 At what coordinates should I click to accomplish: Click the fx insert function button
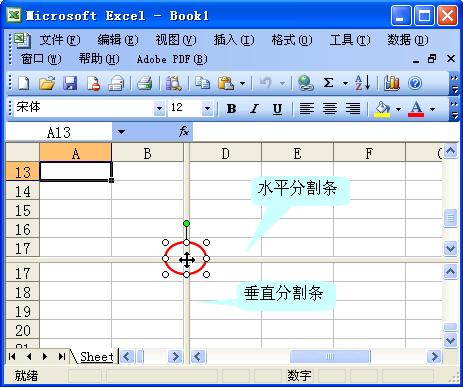[x=184, y=131]
